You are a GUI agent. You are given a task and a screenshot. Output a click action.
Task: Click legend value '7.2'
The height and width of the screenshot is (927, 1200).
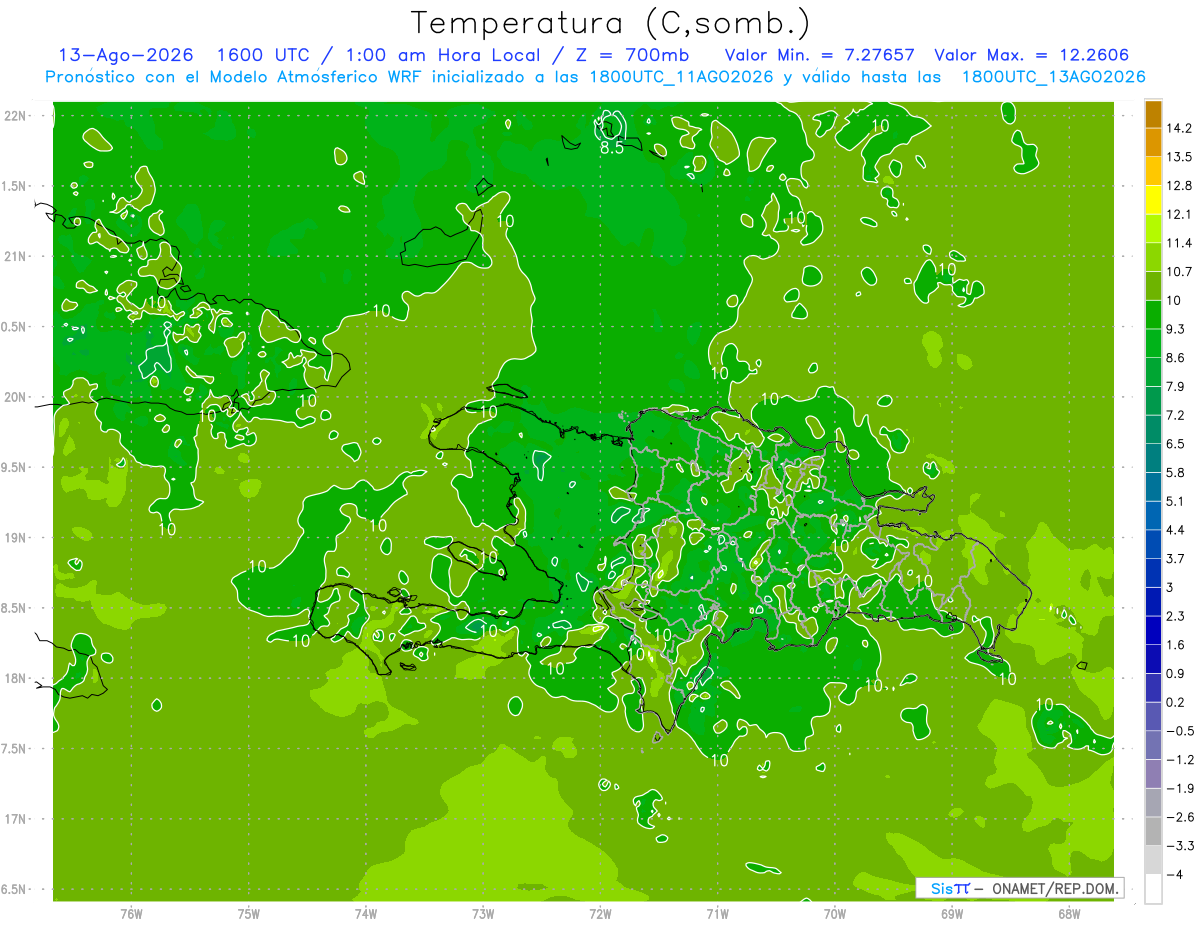pyautogui.click(x=1177, y=415)
